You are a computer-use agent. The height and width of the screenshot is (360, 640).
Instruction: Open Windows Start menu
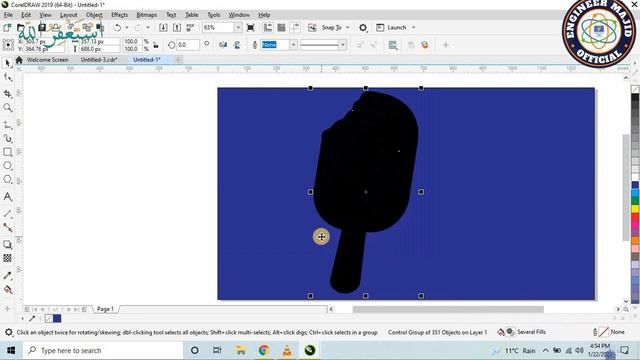(x=11, y=350)
